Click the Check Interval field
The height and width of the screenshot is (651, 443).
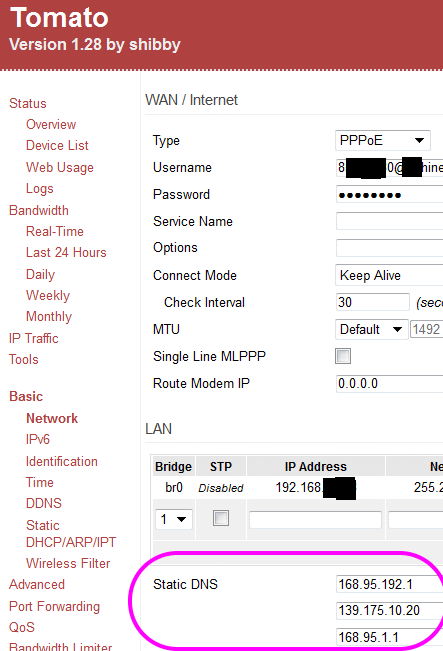click(372, 302)
